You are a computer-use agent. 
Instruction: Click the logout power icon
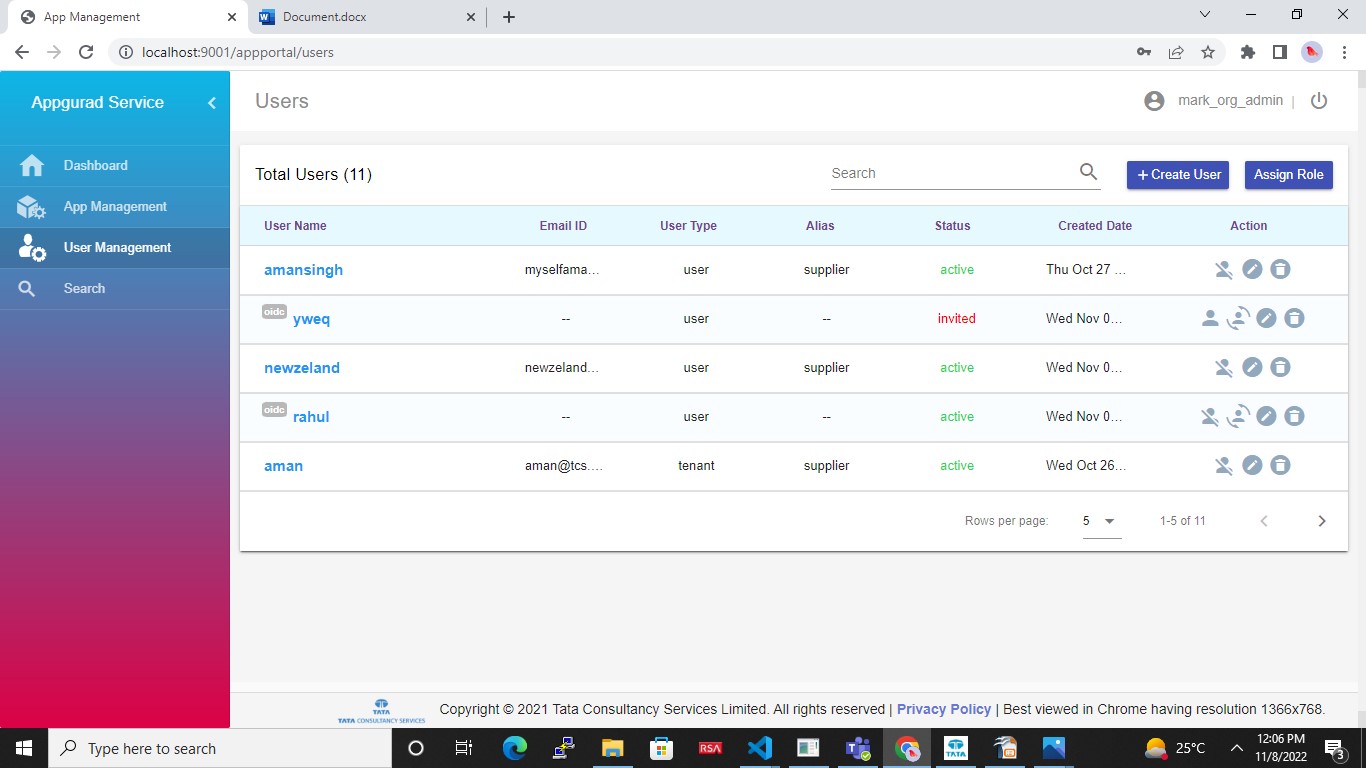coord(1319,101)
